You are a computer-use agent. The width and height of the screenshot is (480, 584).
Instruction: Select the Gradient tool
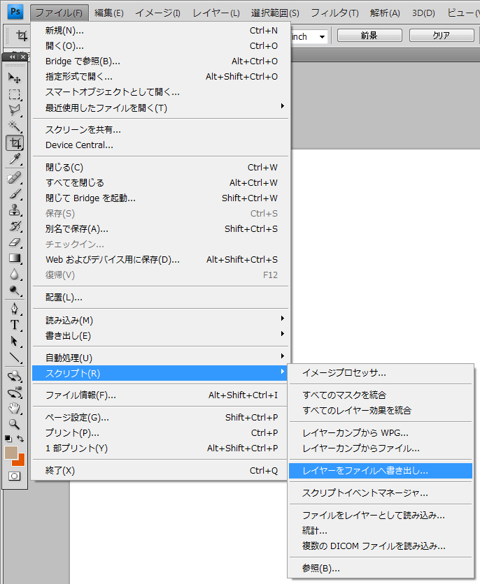(x=15, y=258)
